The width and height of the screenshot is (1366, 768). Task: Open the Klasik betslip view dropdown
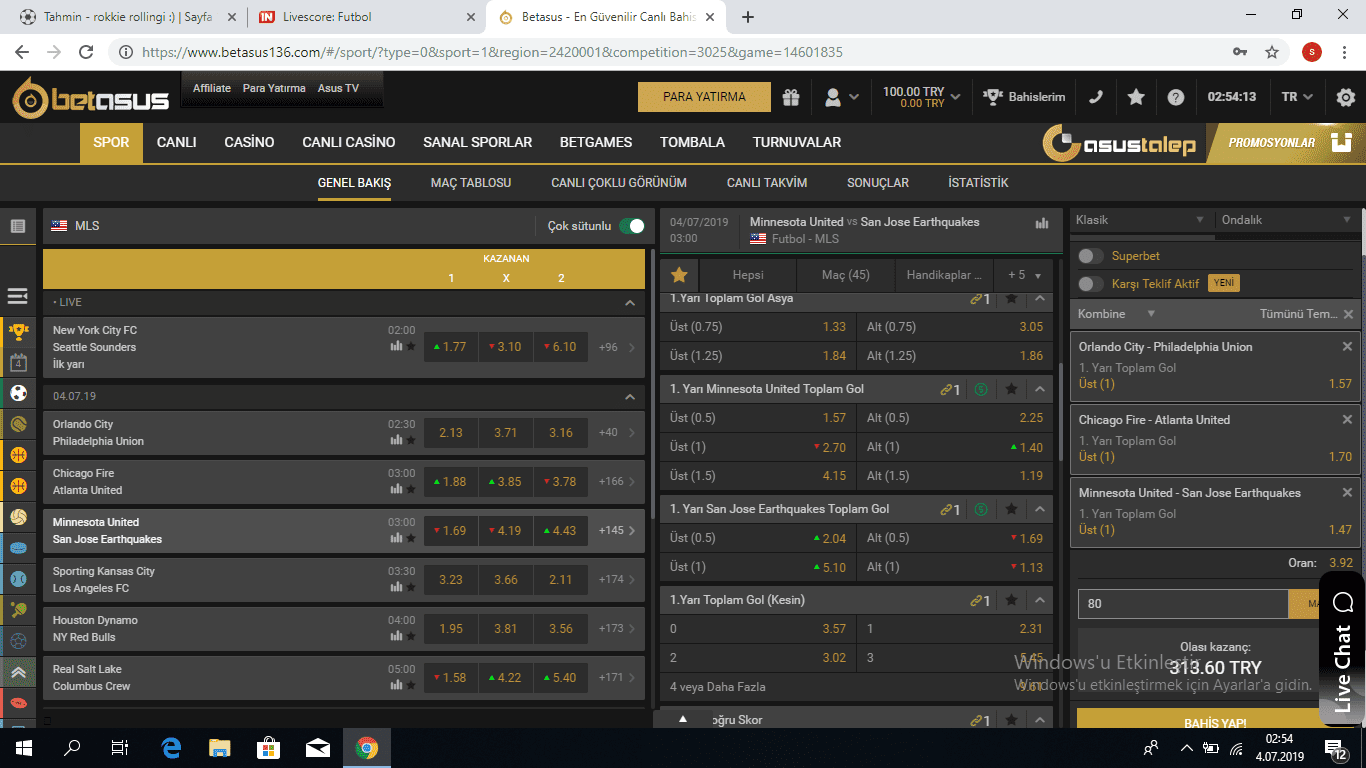click(x=1140, y=220)
